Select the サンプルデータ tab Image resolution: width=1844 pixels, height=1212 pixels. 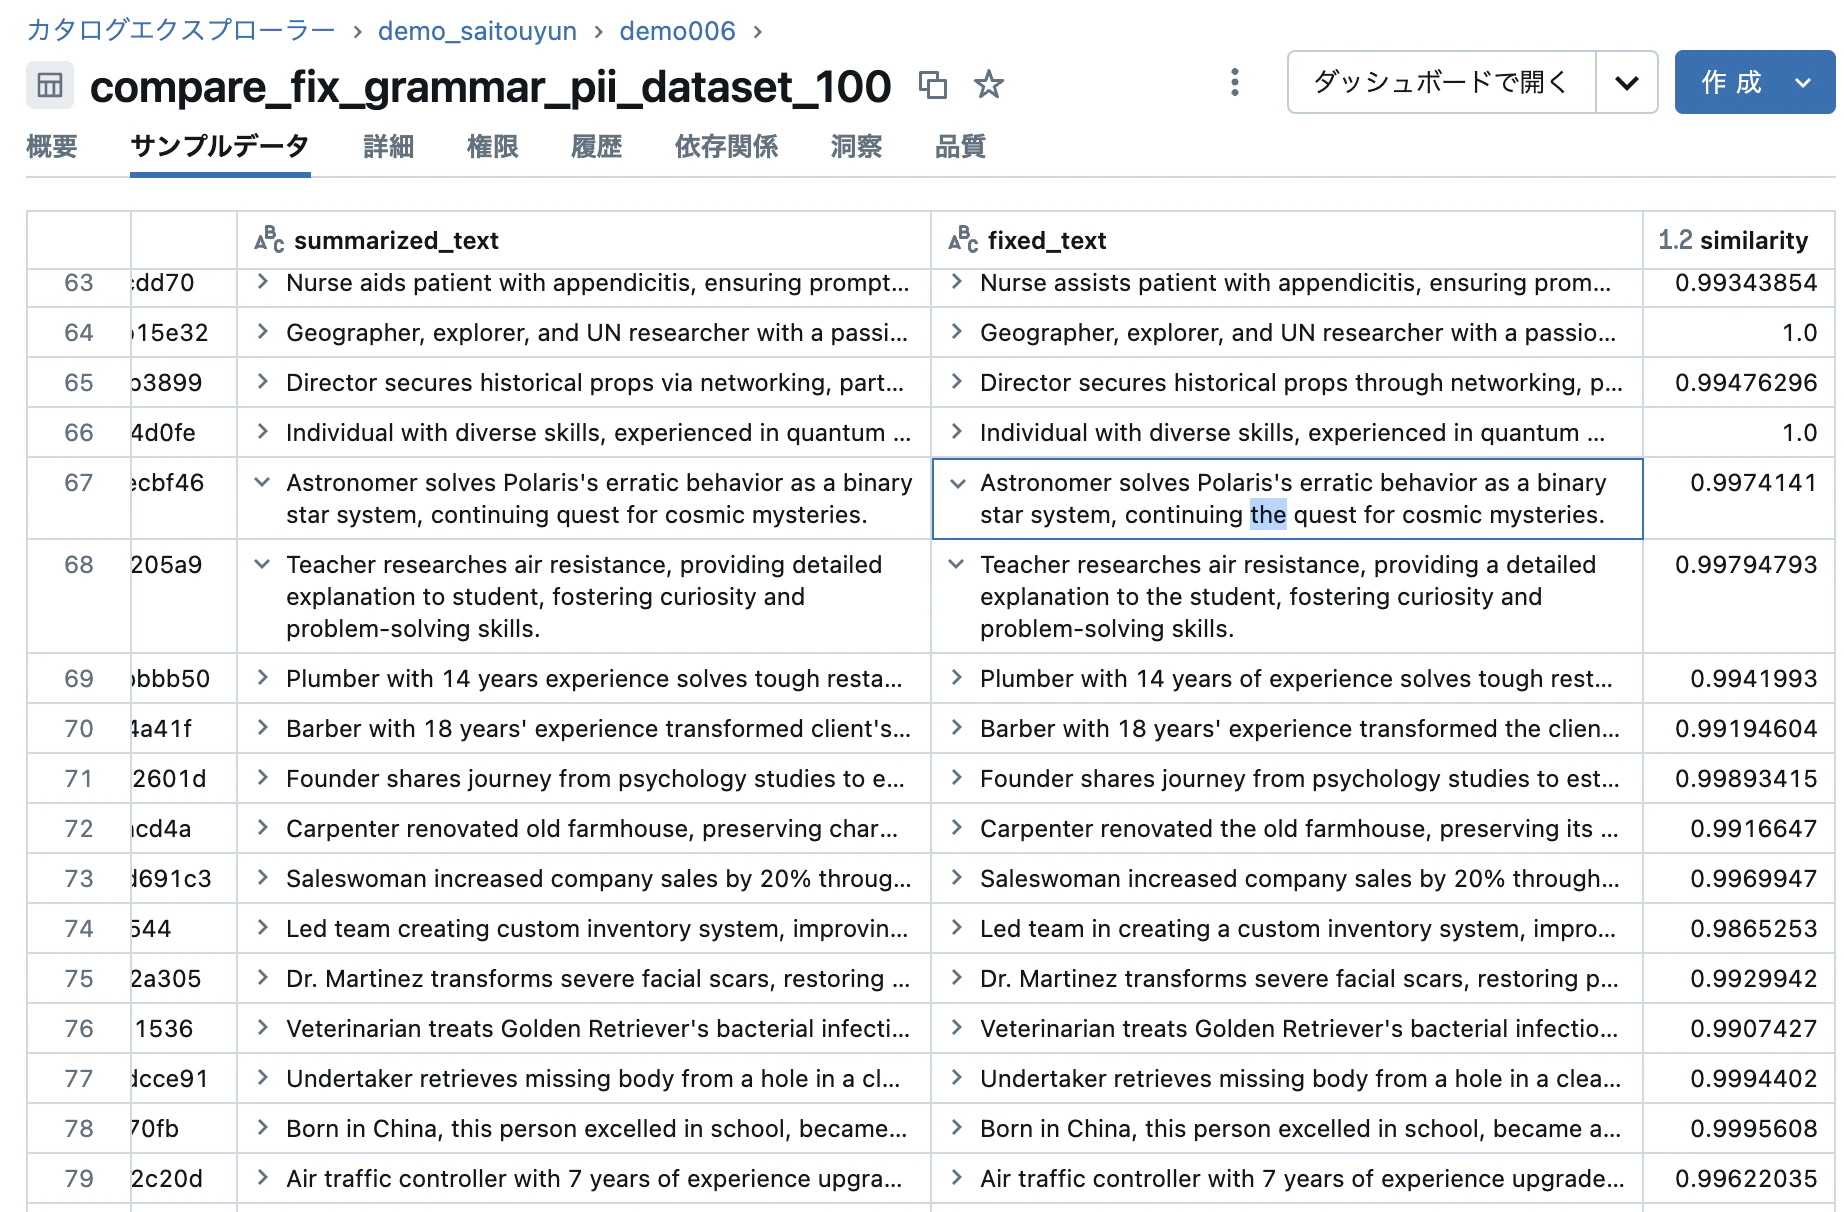[220, 147]
